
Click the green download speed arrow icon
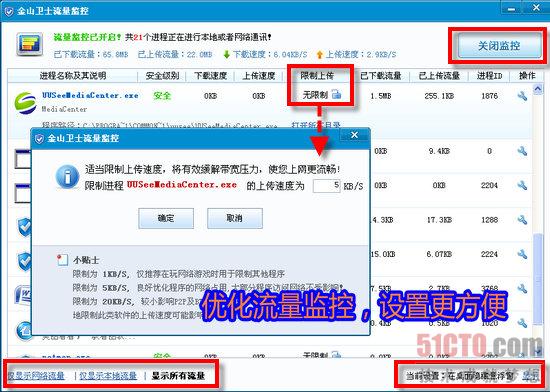click(227, 54)
